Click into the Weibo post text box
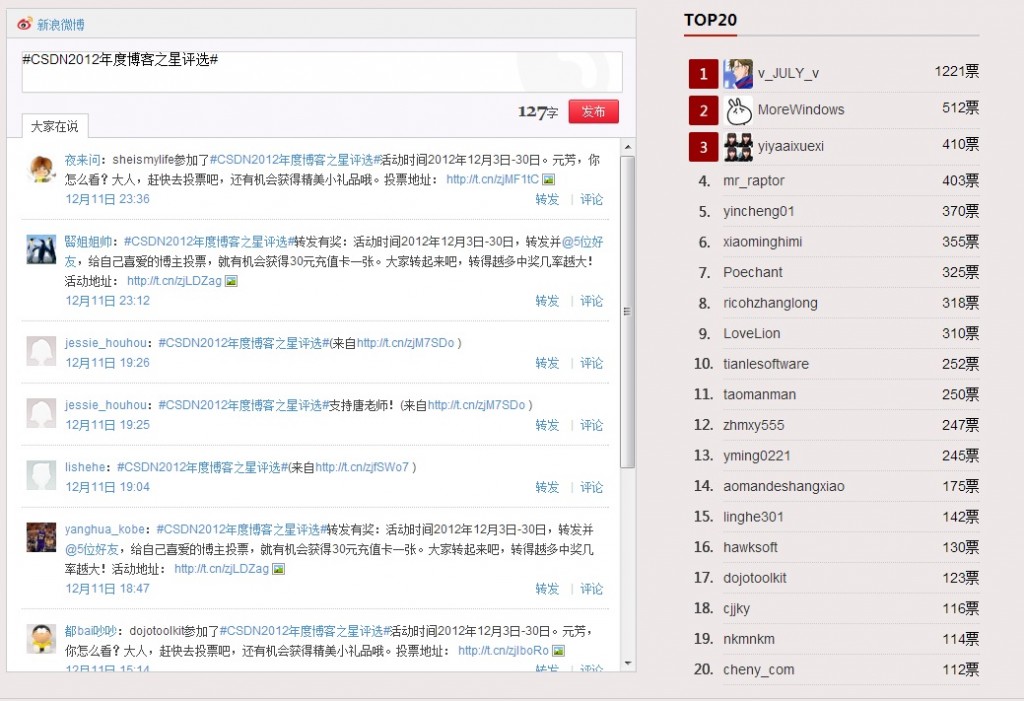The width and height of the screenshot is (1024, 701). (x=321, y=72)
